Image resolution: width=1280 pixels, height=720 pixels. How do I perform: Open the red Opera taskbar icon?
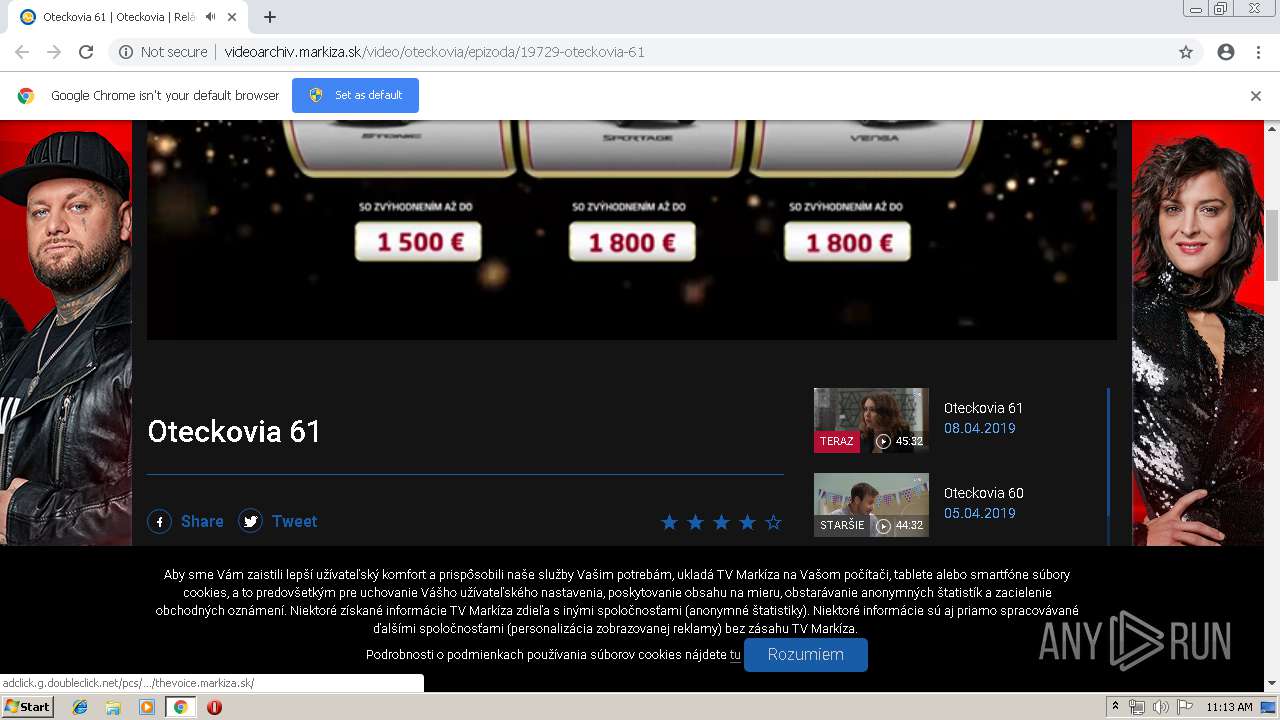tap(214, 707)
